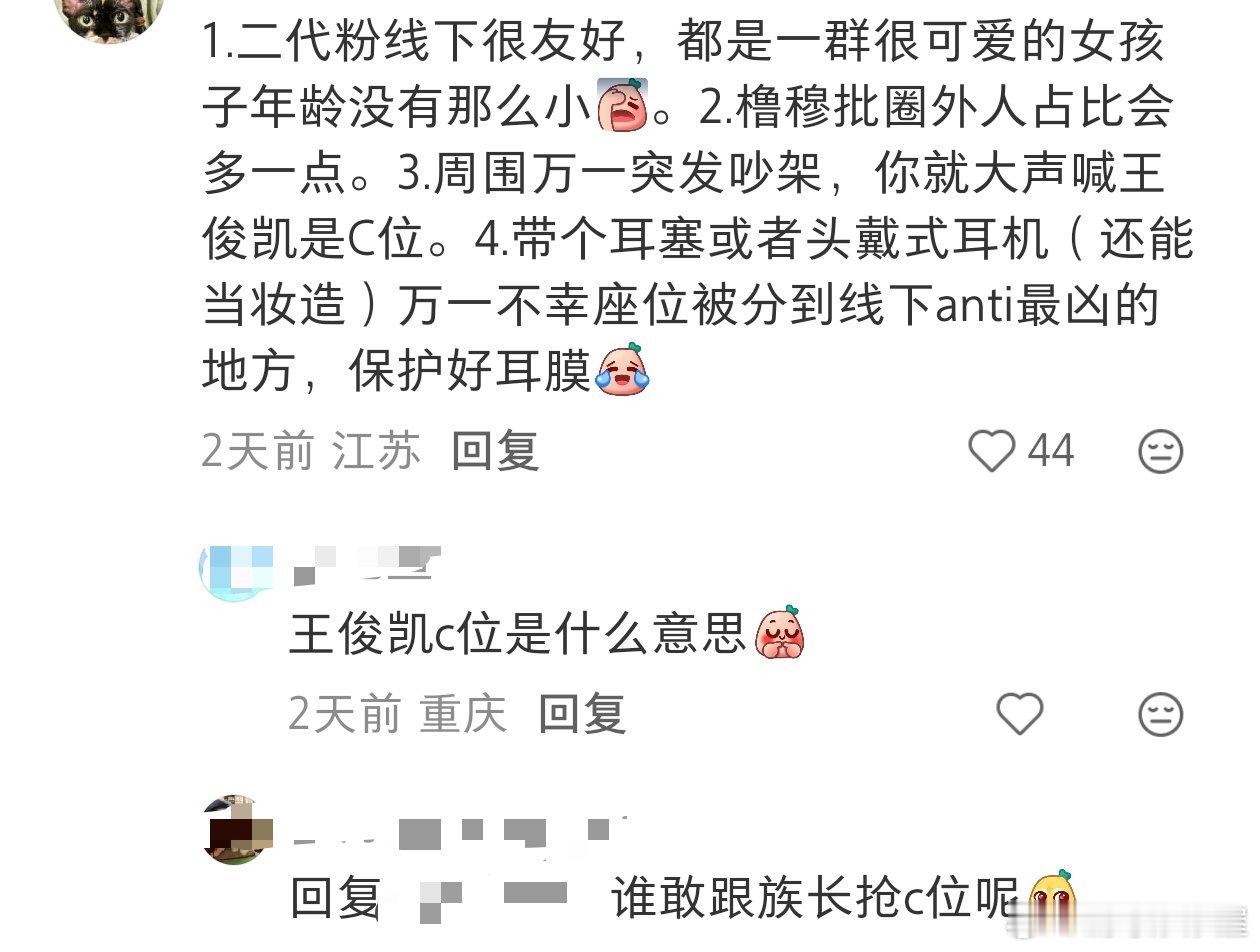
Task: Like the 王俊凯c位是什么意思 reply
Action: 1020,715
